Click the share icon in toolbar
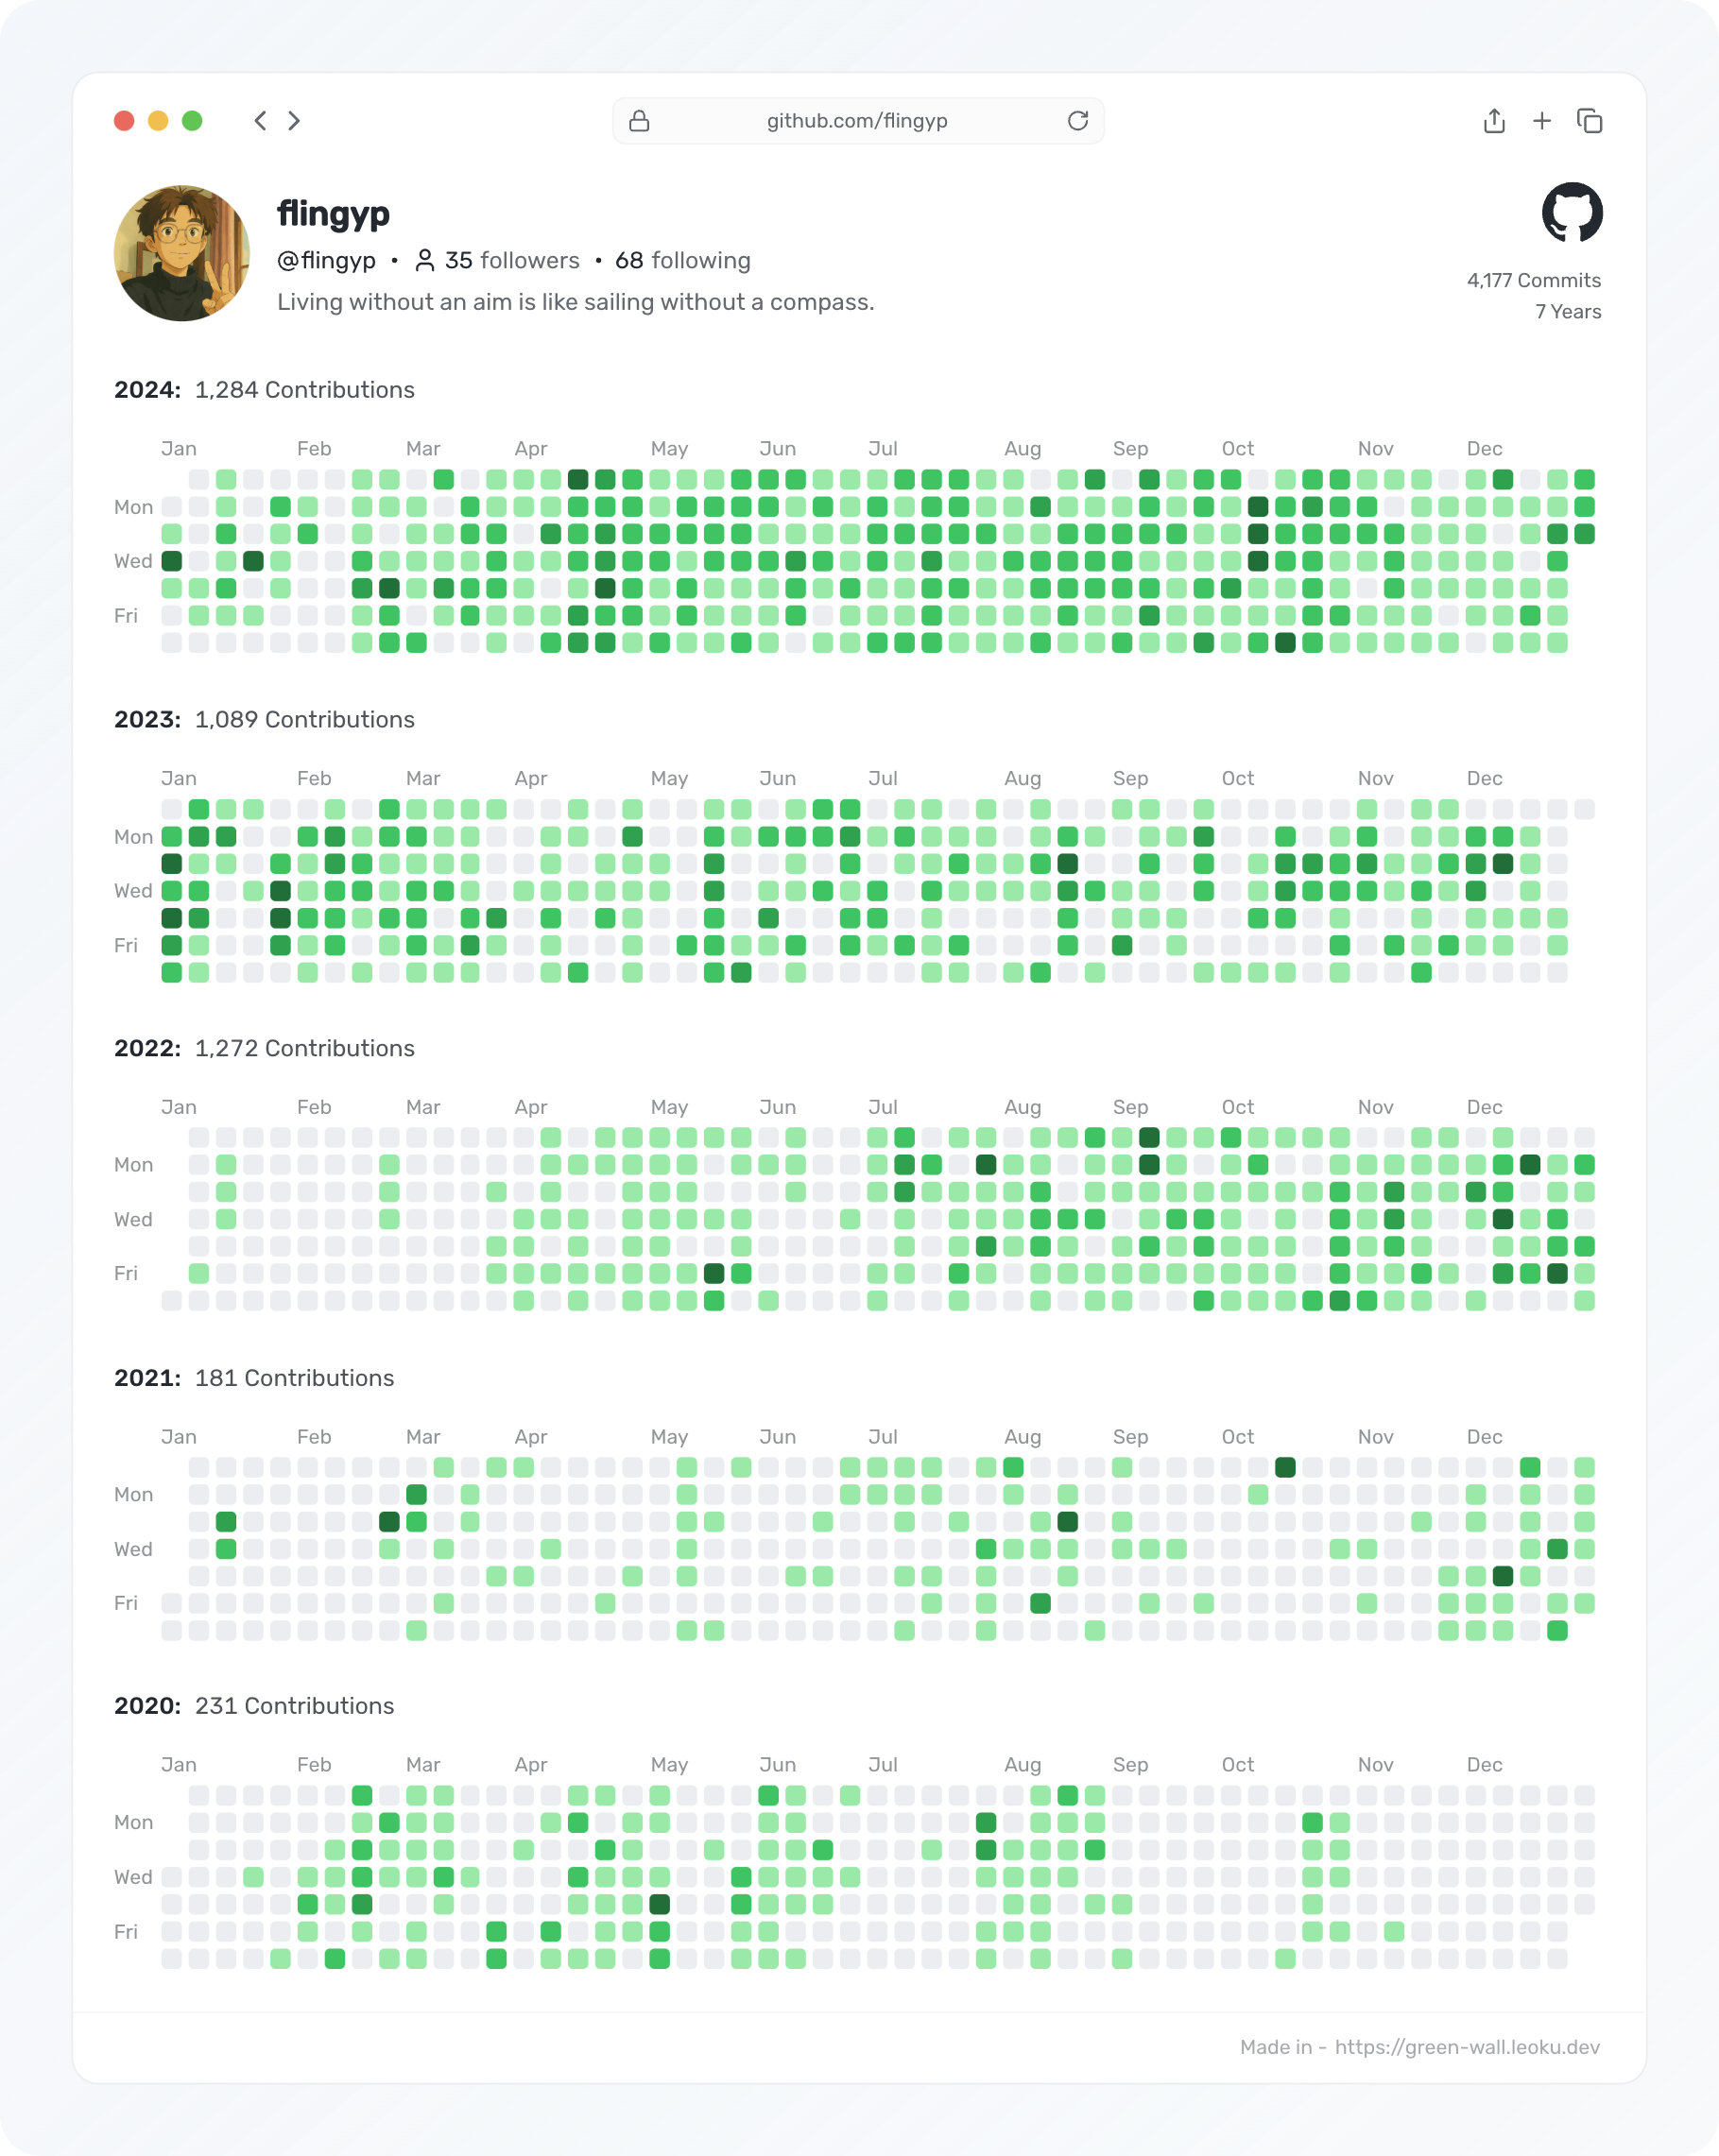 pyautogui.click(x=1494, y=121)
